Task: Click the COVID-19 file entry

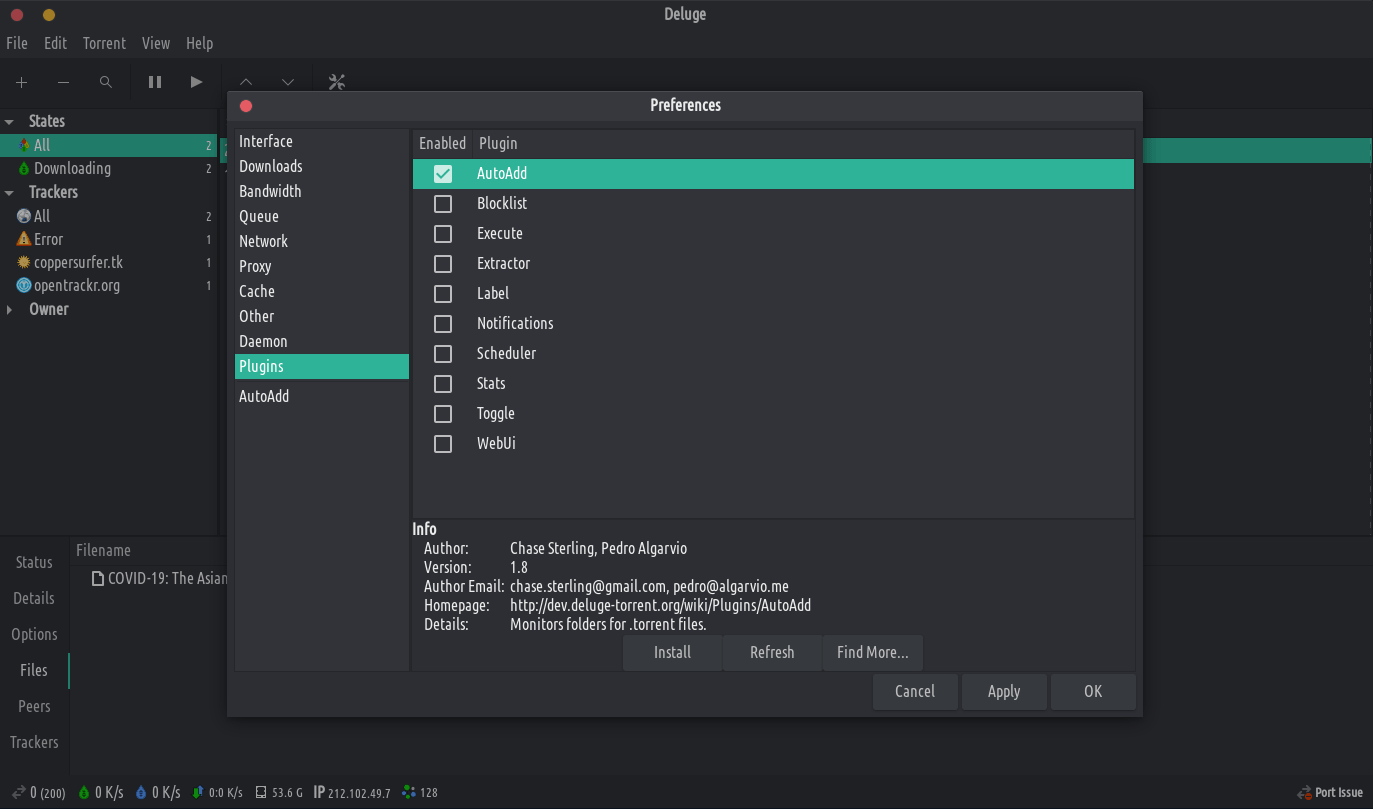Action: click(x=160, y=578)
